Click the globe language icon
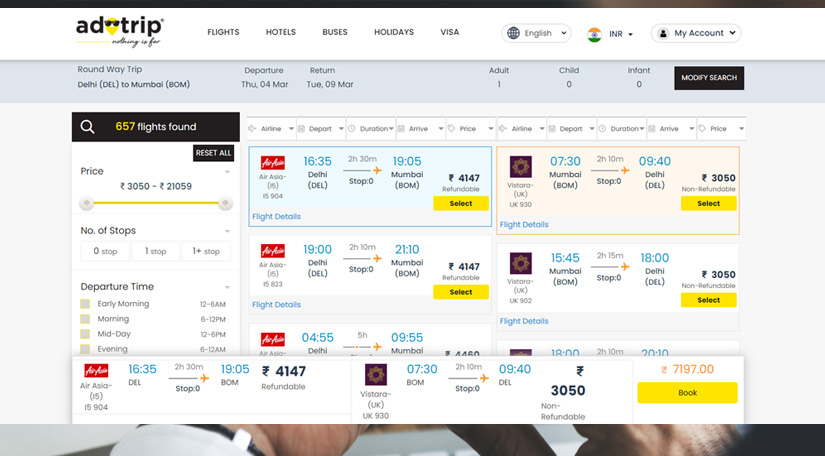 click(x=514, y=33)
